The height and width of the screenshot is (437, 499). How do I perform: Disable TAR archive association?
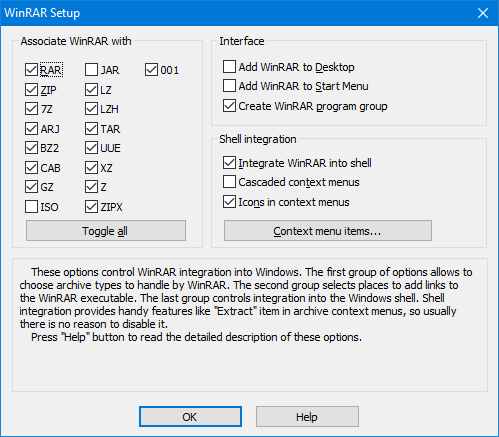tap(91, 129)
